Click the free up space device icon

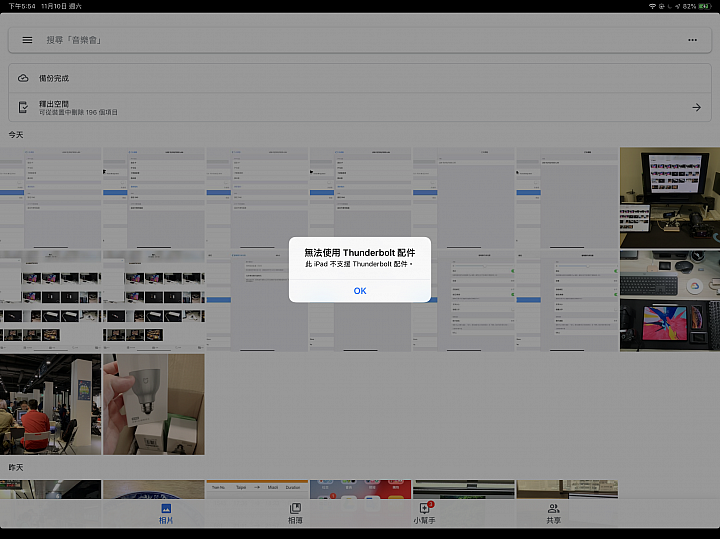pyautogui.click(x=23, y=107)
